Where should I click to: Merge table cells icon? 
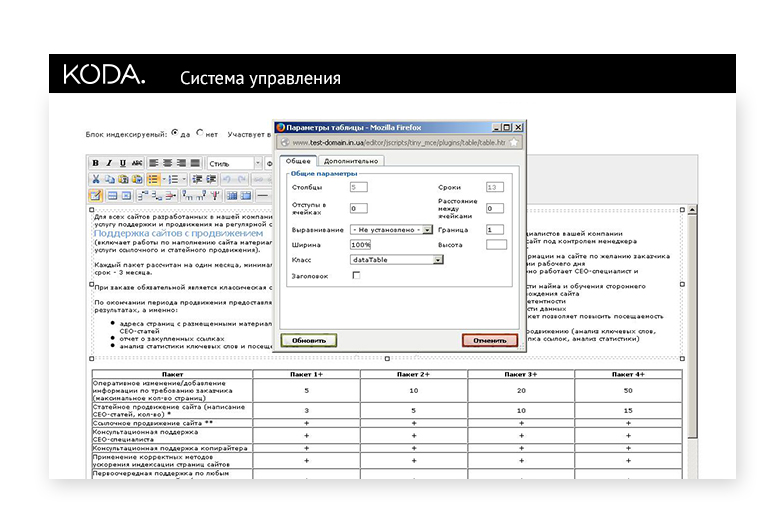(x=246, y=195)
